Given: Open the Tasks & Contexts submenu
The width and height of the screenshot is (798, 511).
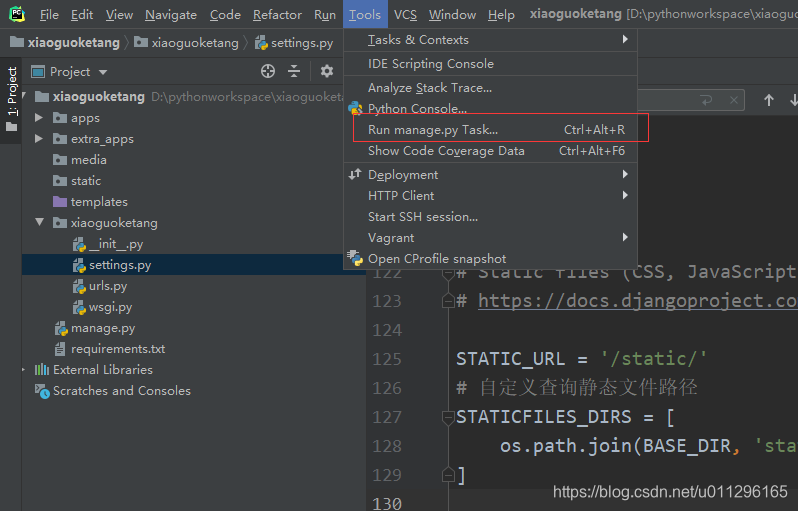Looking at the screenshot, I should [x=491, y=40].
